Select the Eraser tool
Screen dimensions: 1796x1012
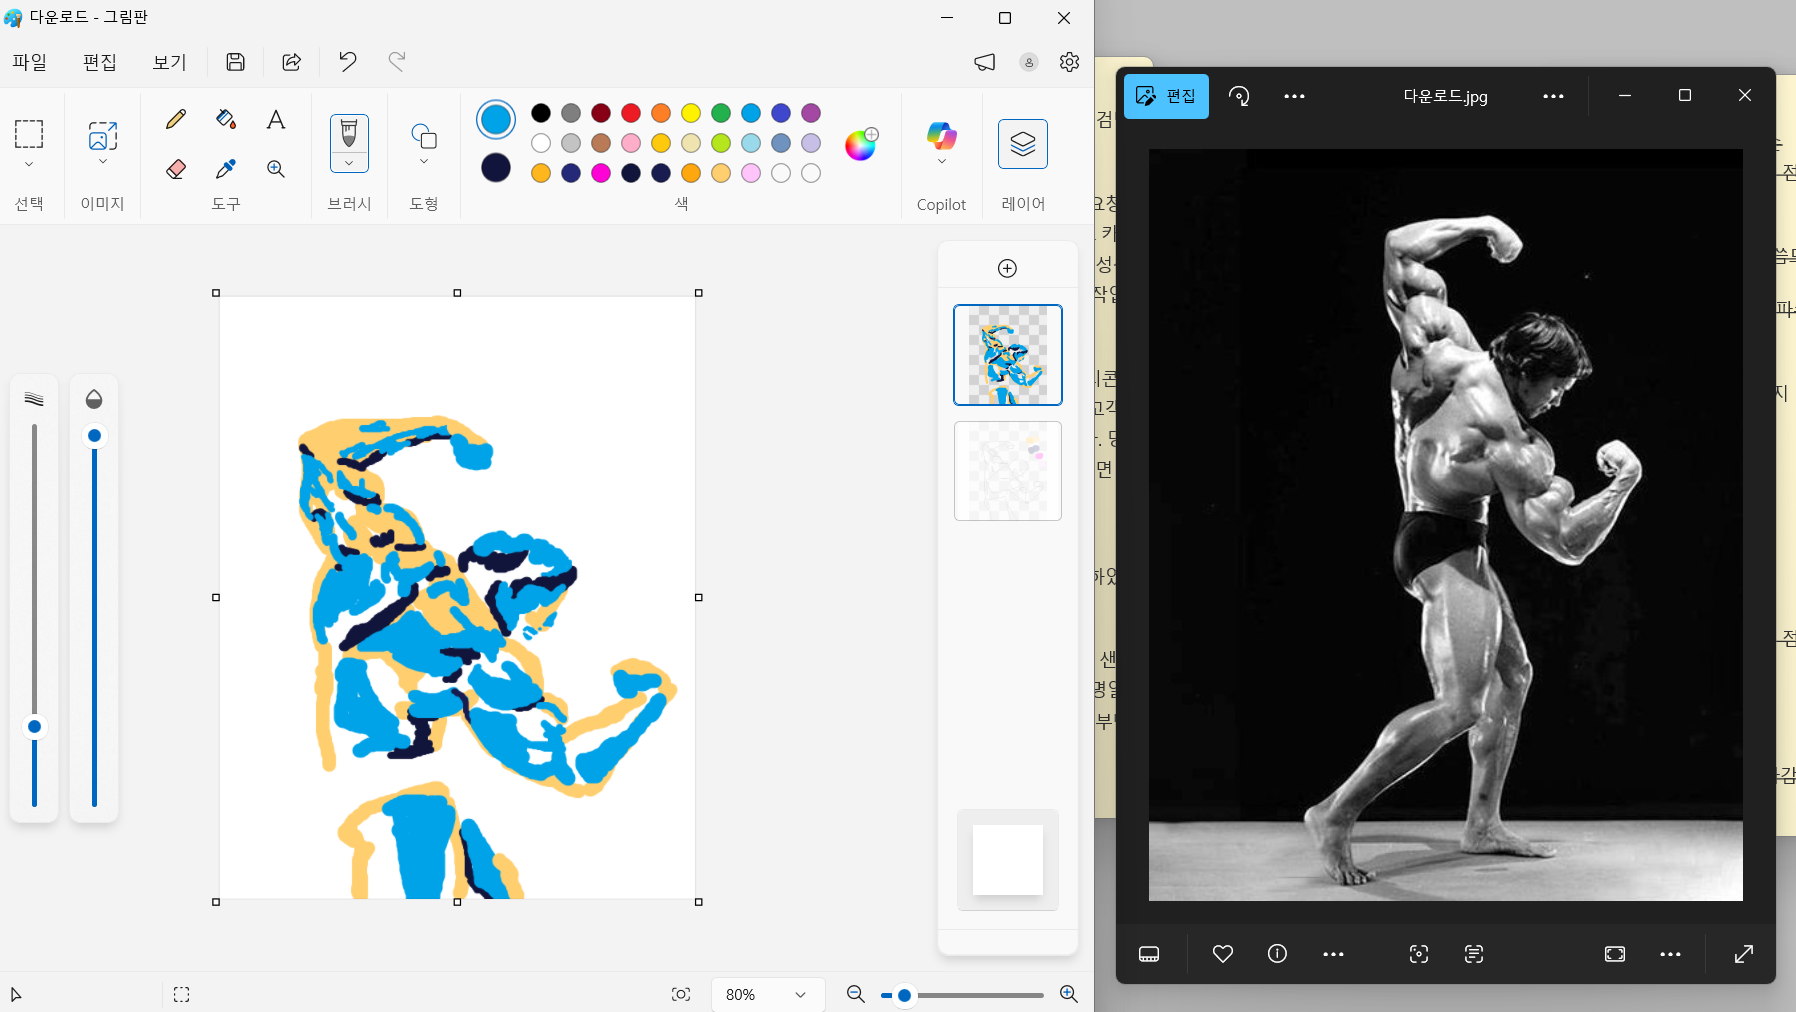pos(176,169)
